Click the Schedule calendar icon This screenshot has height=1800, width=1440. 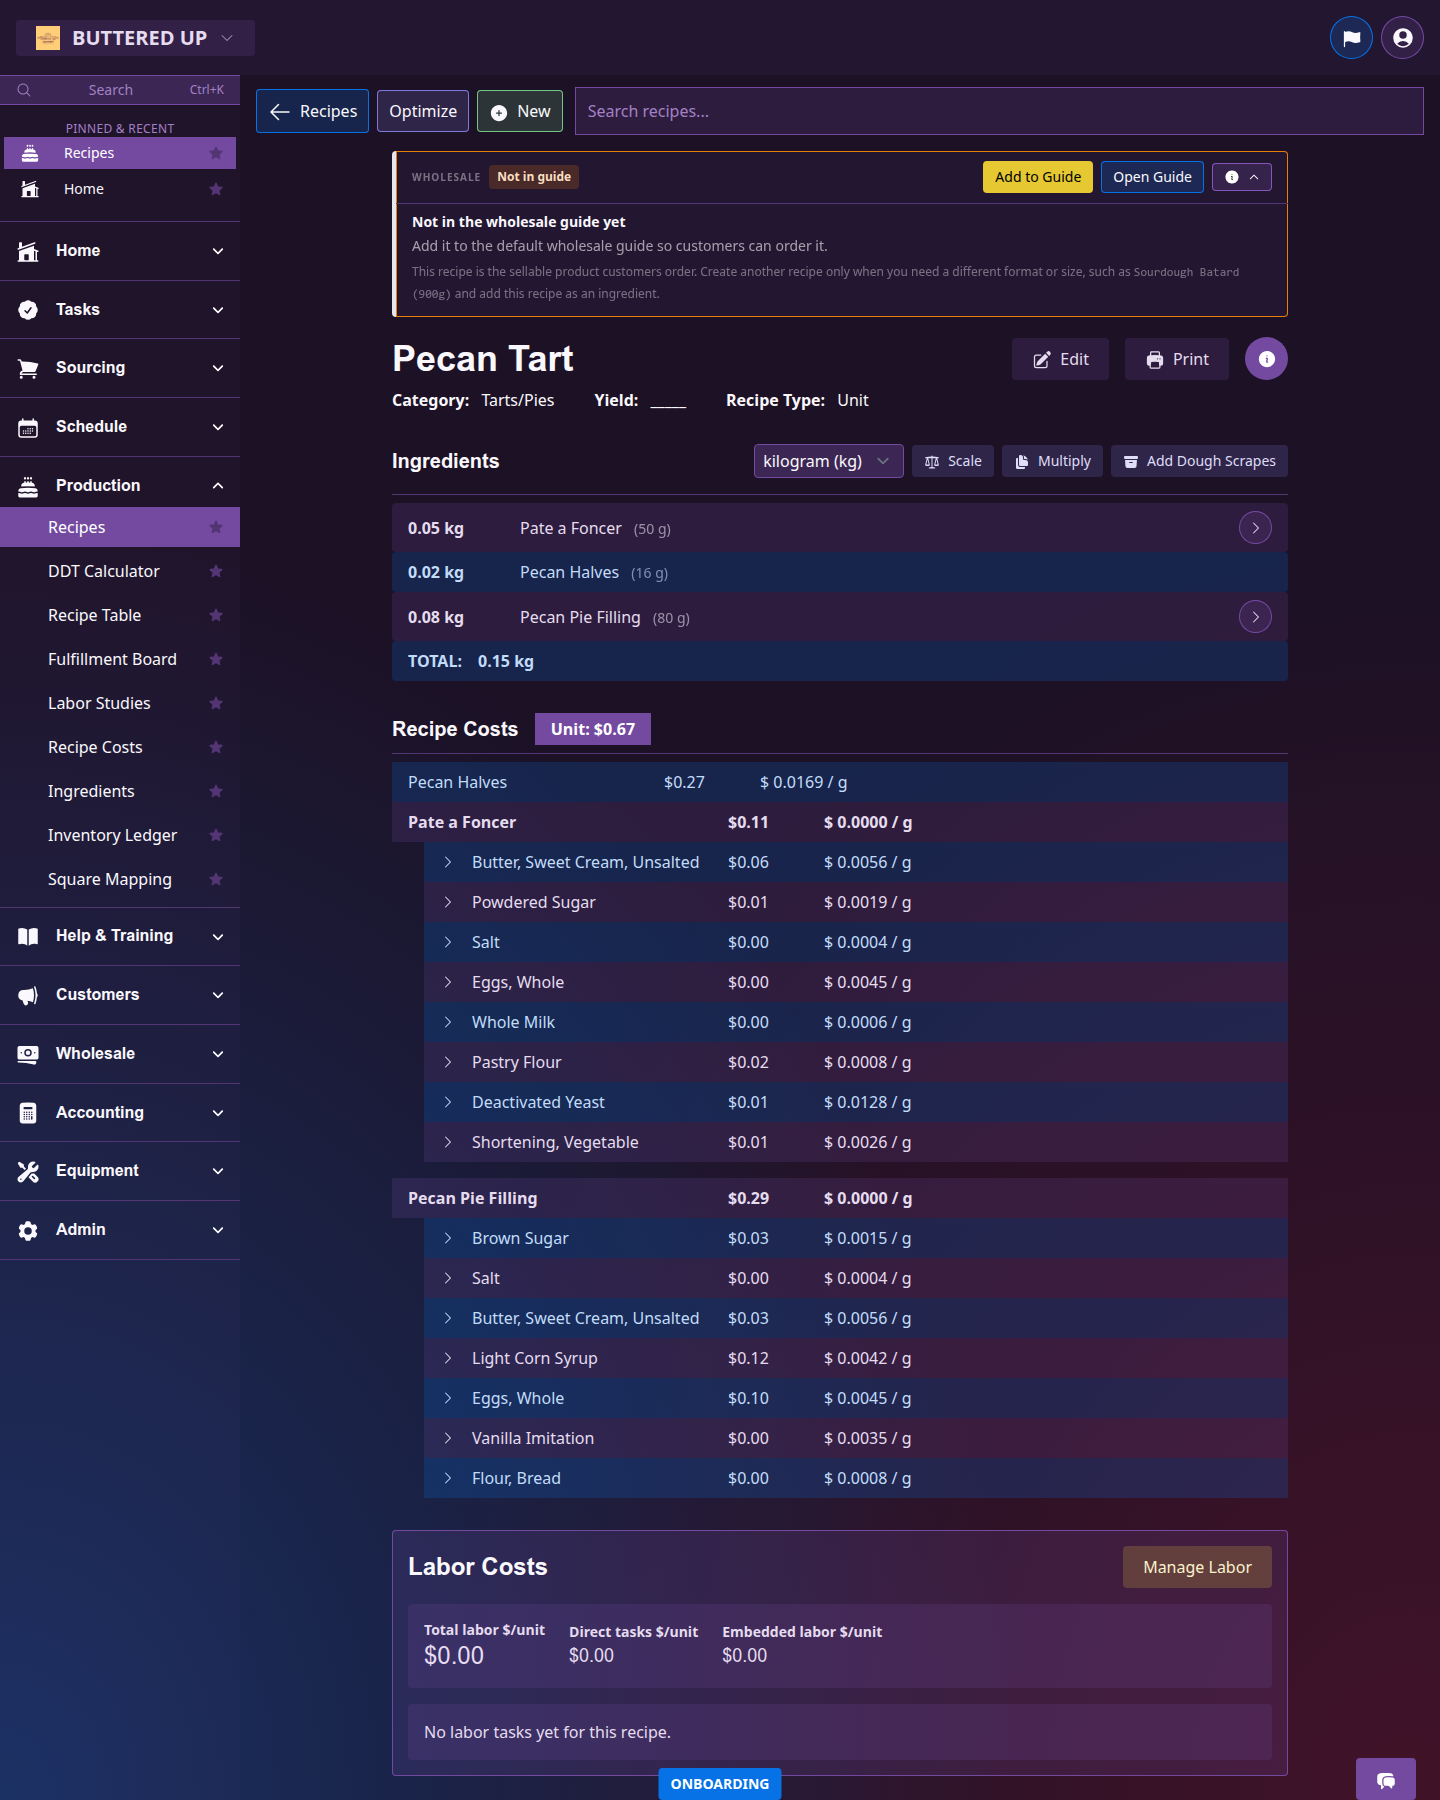point(28,427)
